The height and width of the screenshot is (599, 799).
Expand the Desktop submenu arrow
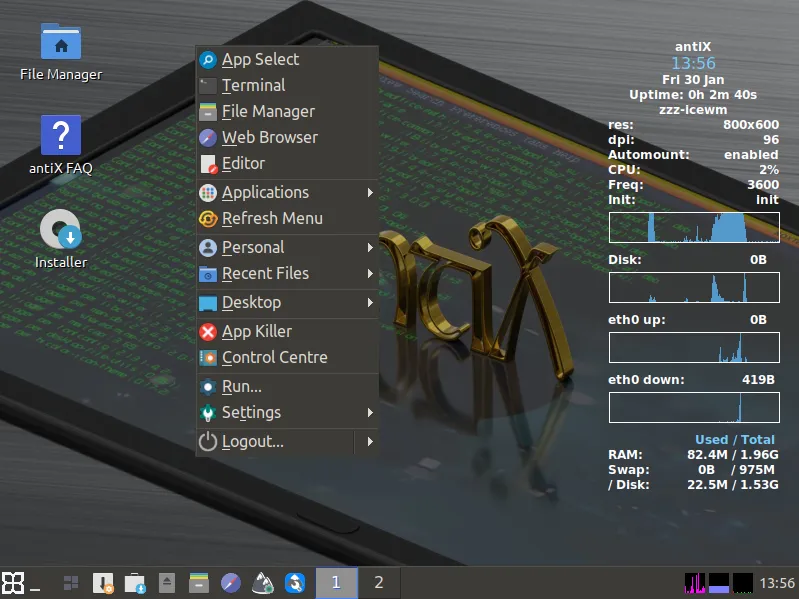coord(370,303)
